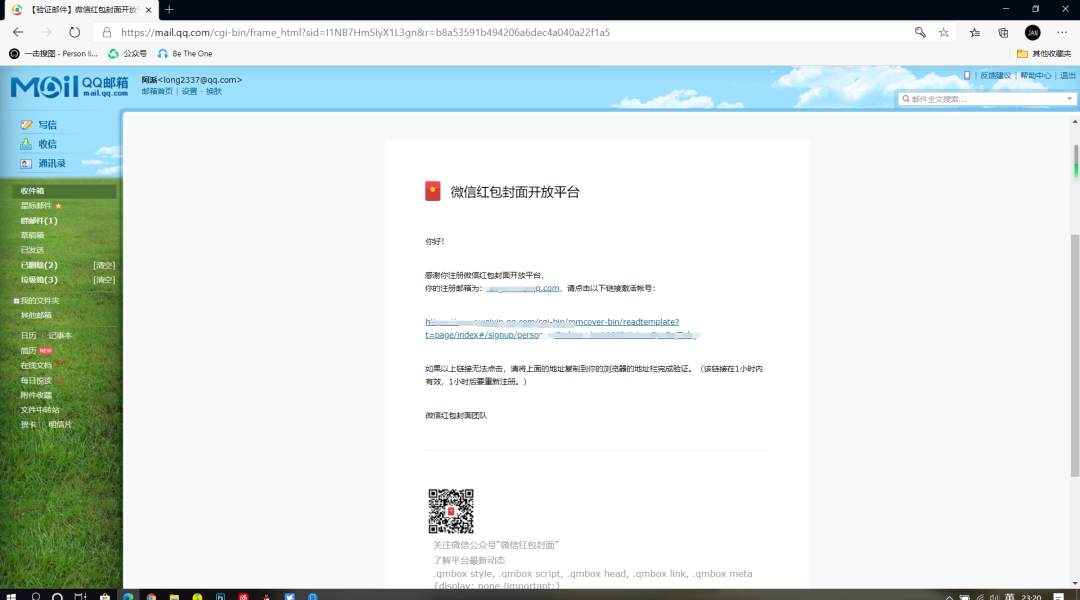The height and width of the screenshot is (600, 1080).
Task: Reload the page with the refresh icon
Action: tap(74, 32)
